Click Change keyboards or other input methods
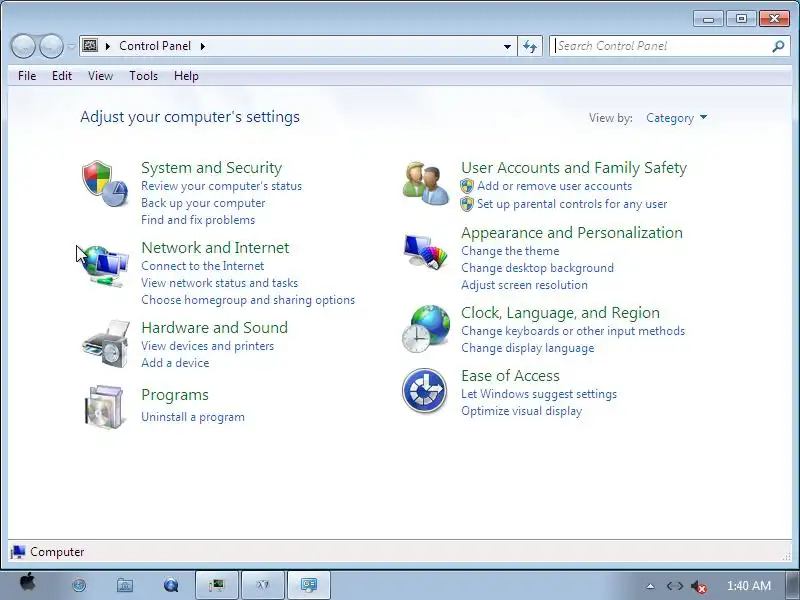Image resolution: width=800 pixels, height=600 pixels. pos(573,331)
